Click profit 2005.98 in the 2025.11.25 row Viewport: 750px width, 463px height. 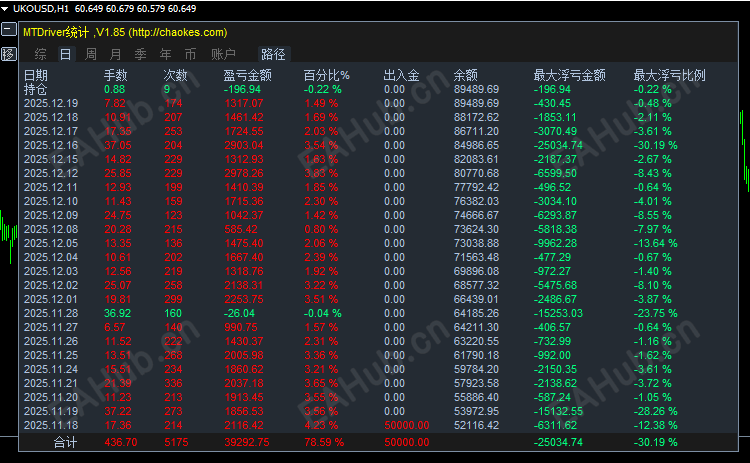(x=244, y=355)
